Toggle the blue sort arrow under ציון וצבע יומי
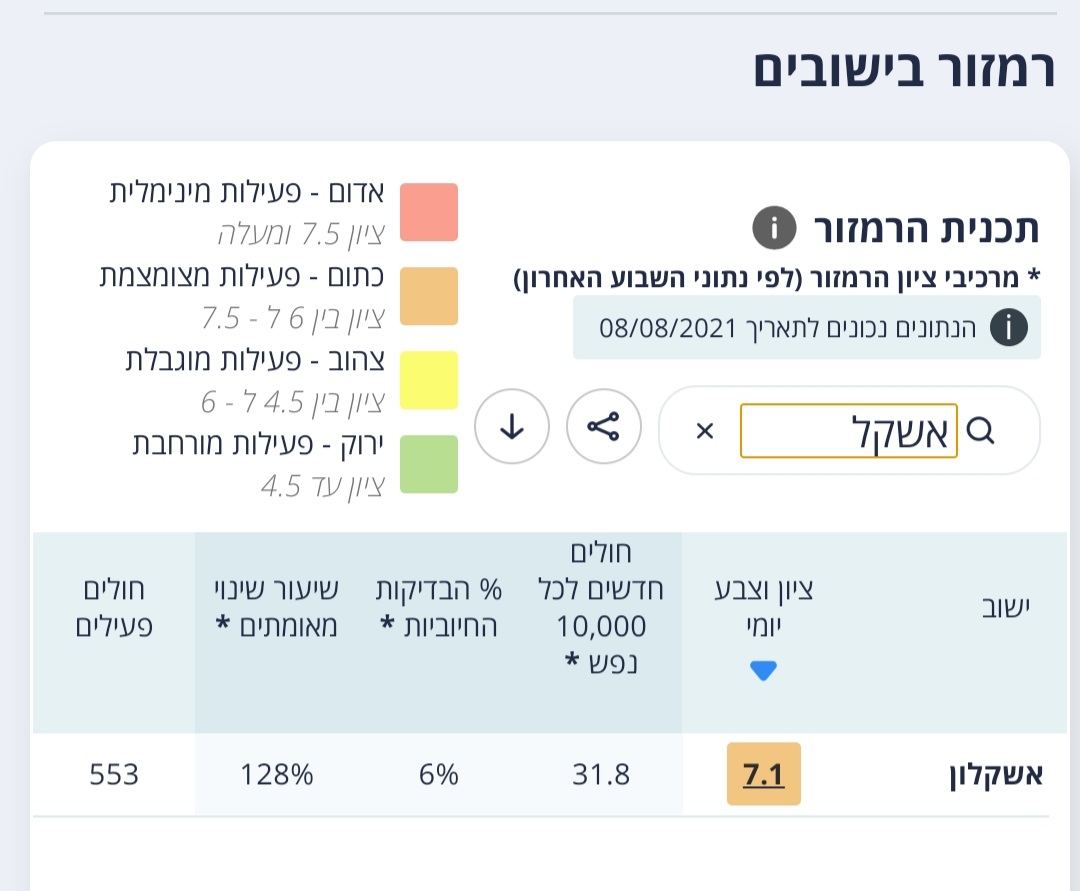 pyautogui.click(x=763, y=670)
